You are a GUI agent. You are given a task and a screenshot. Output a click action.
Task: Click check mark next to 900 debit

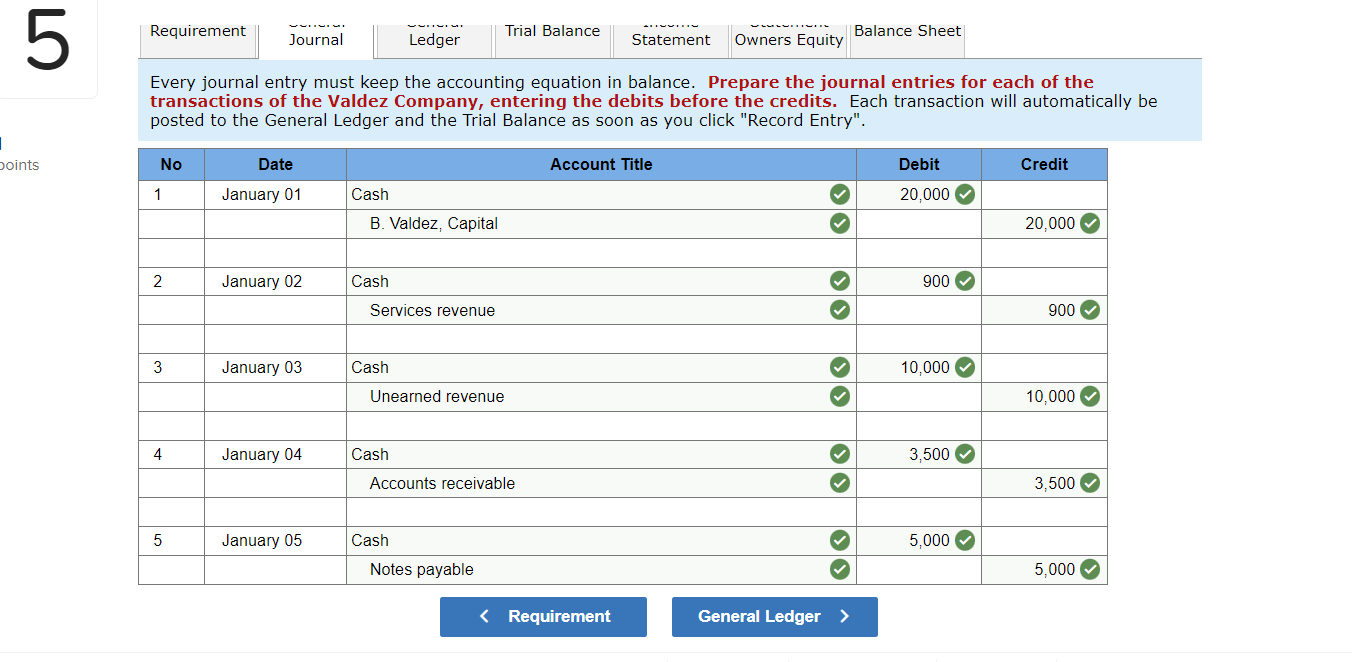(x=965, y=281)
